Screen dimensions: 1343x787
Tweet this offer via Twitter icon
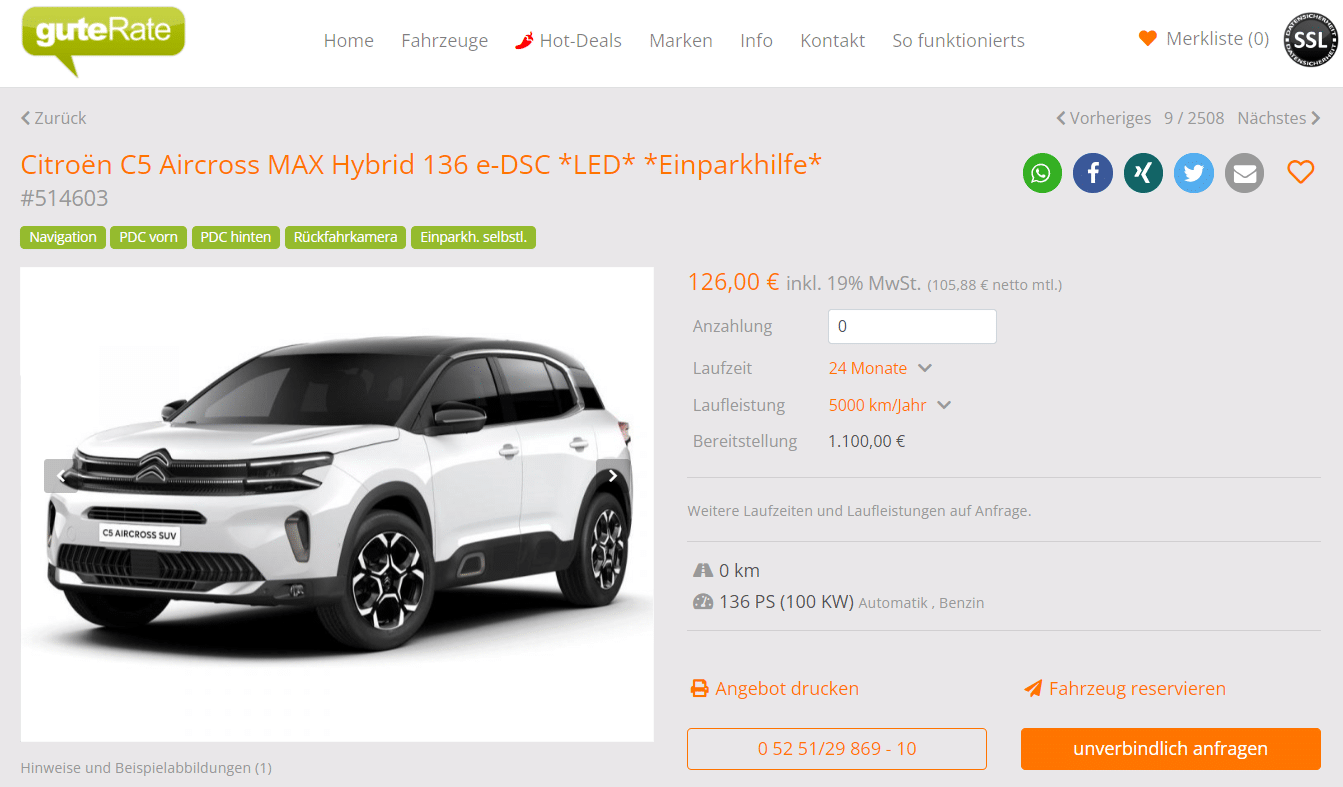[x=1194, y=173]
